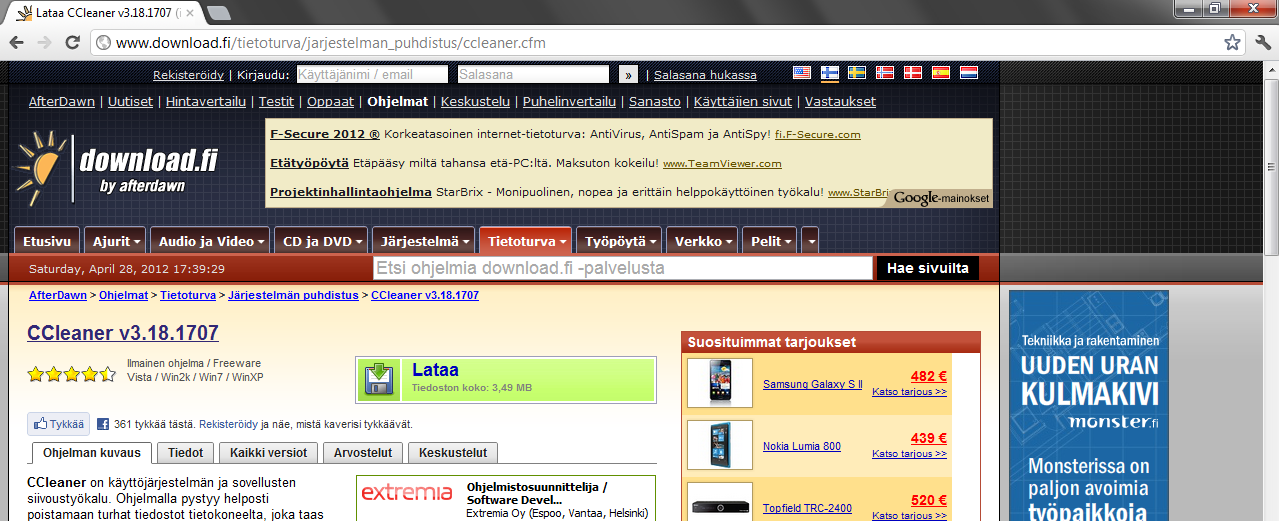The width and height of the screenshot is (1279, 521).
Task: Open the Keskustelu top menu link
Action: click(475, 101)
